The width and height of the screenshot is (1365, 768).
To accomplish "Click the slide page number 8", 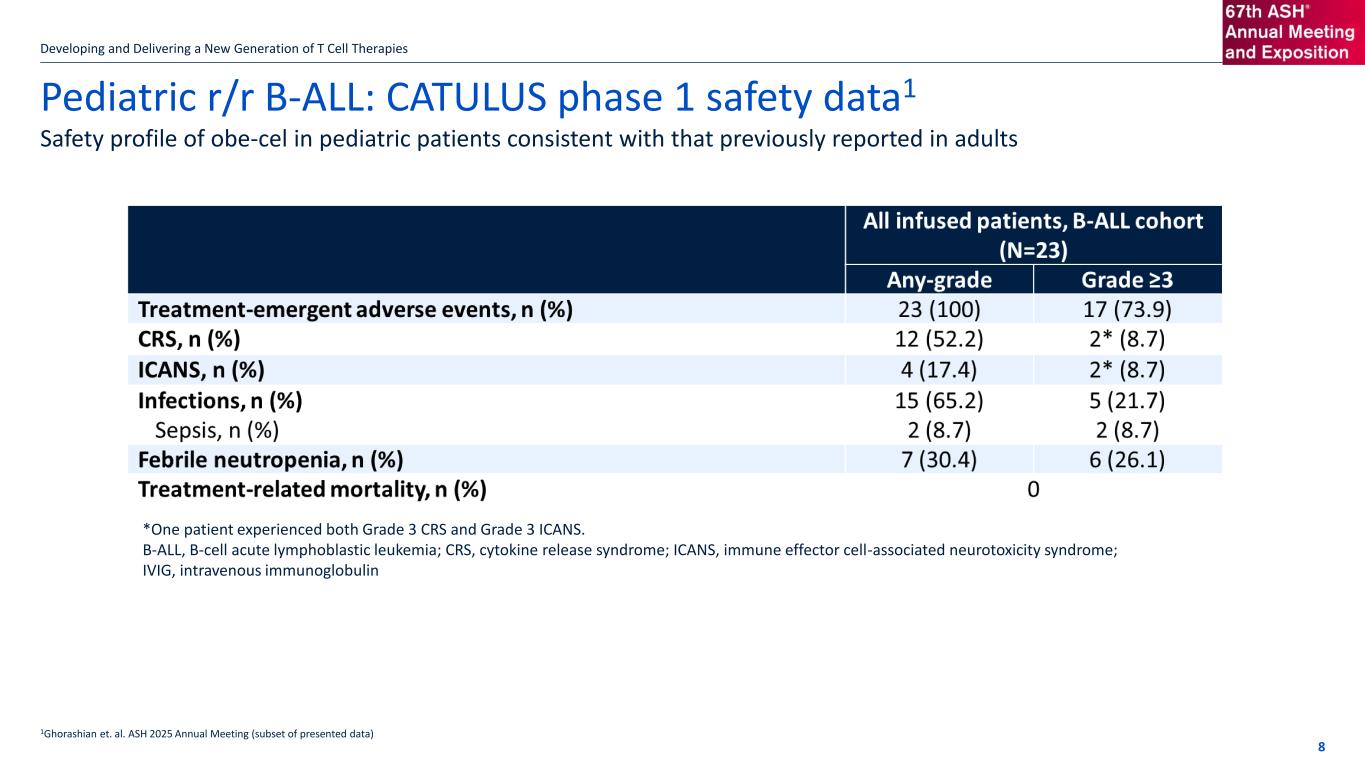I will (1321, 747).
